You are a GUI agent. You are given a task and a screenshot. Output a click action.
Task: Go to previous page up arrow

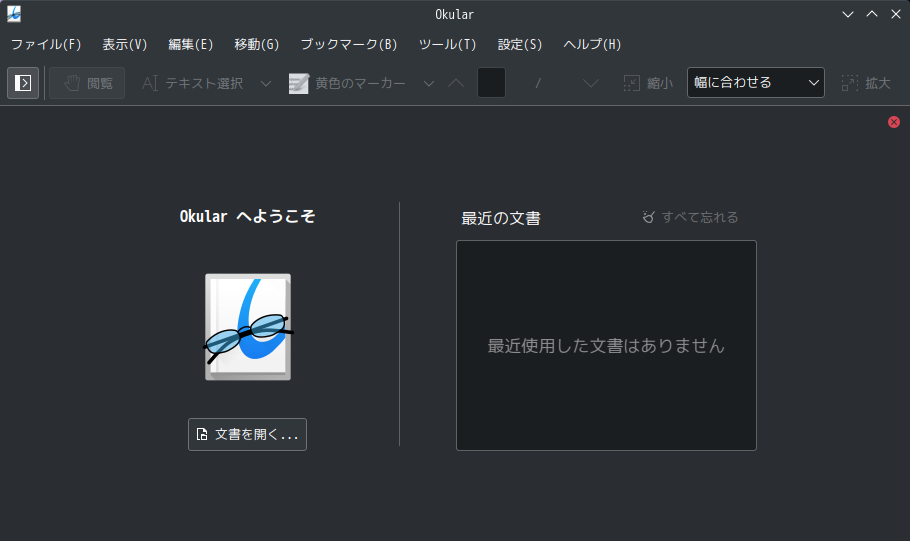pyautogui.click(x=456, y=83)
